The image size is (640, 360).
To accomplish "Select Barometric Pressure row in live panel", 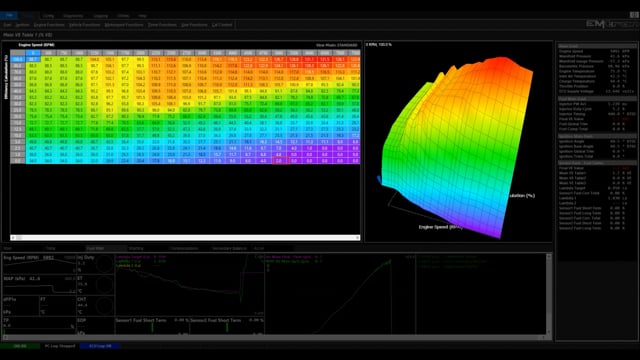I will point(596,66).
